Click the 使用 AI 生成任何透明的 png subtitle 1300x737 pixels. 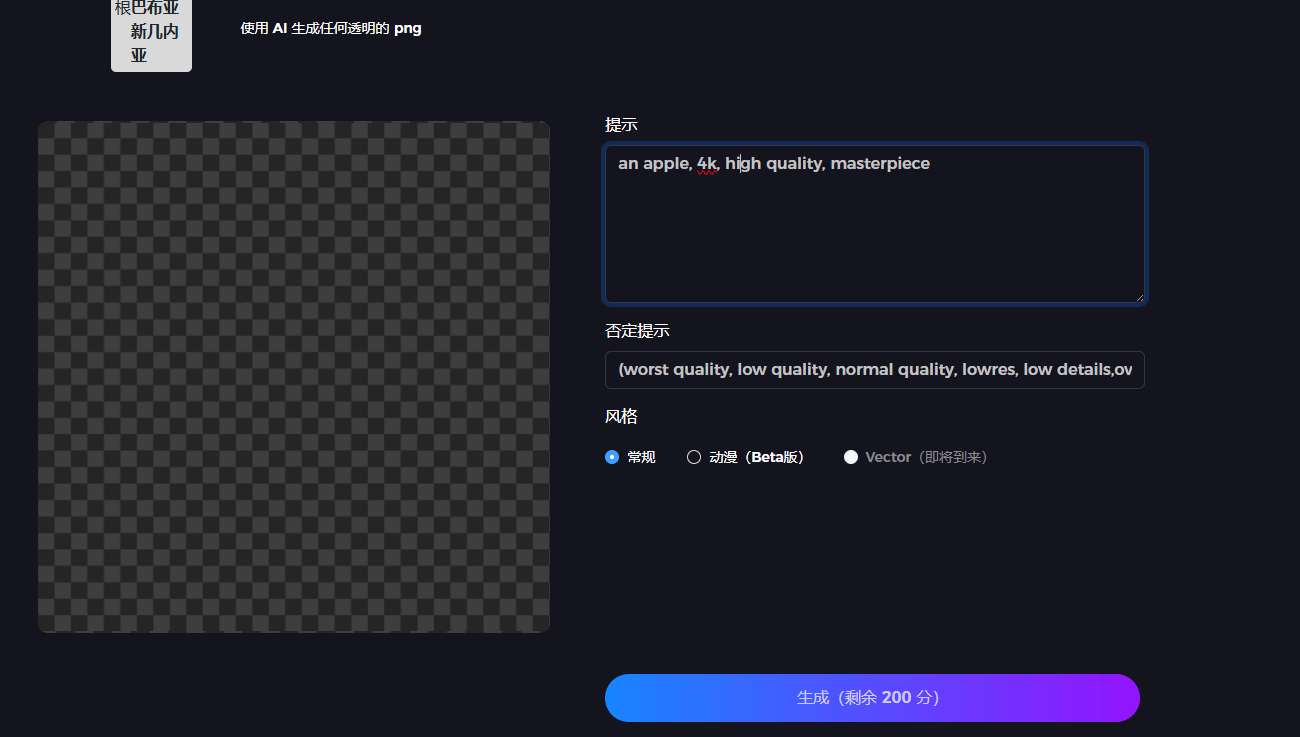tap(331, 28)
